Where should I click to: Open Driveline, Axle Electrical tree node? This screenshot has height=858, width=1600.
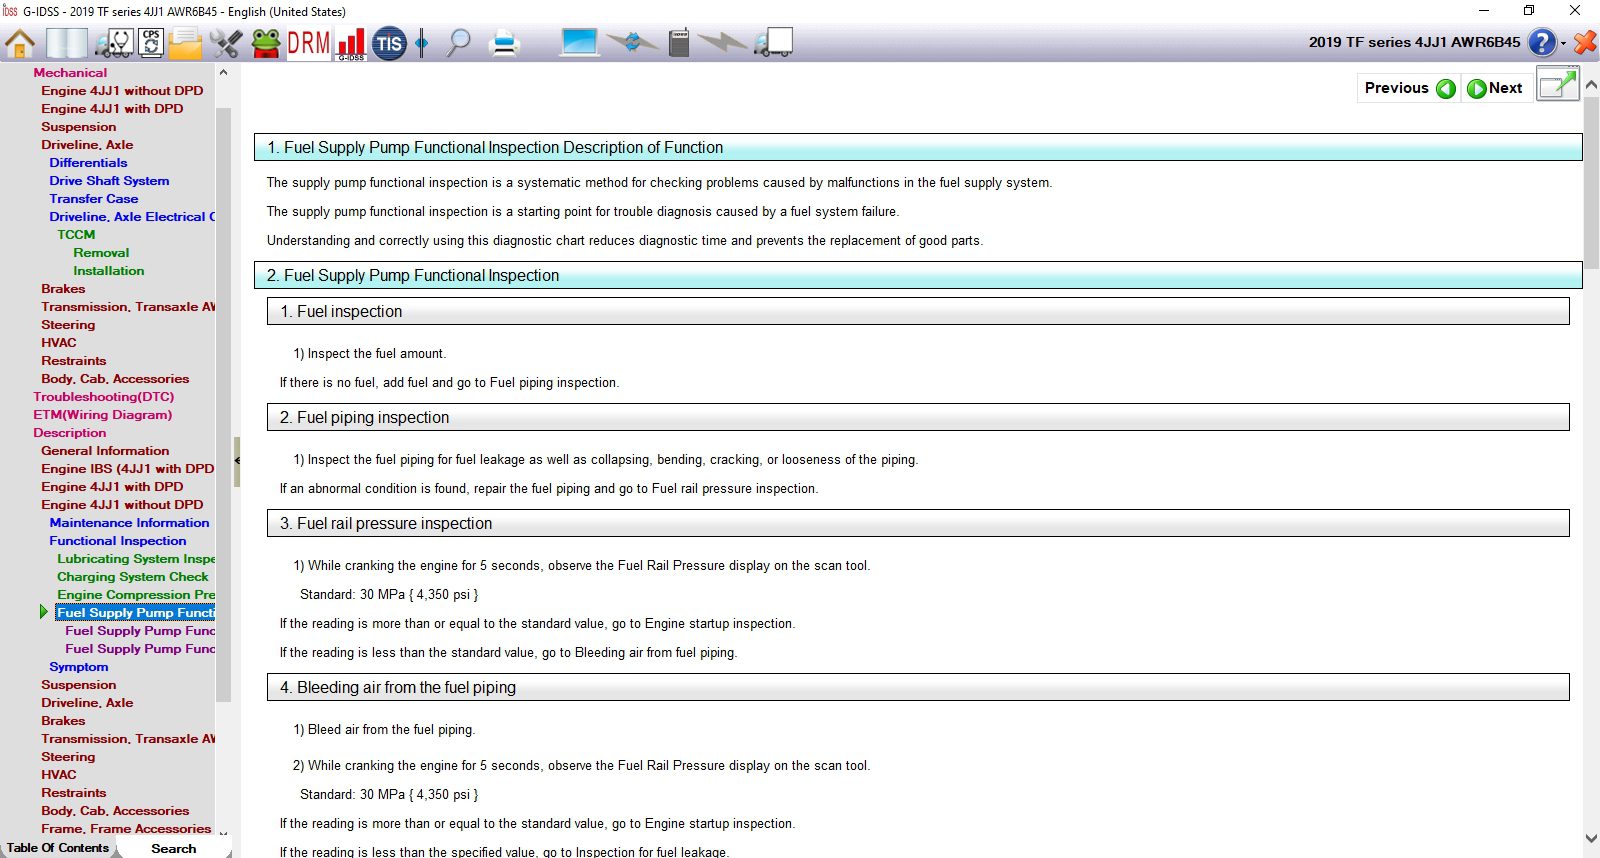tap(132, 217)
